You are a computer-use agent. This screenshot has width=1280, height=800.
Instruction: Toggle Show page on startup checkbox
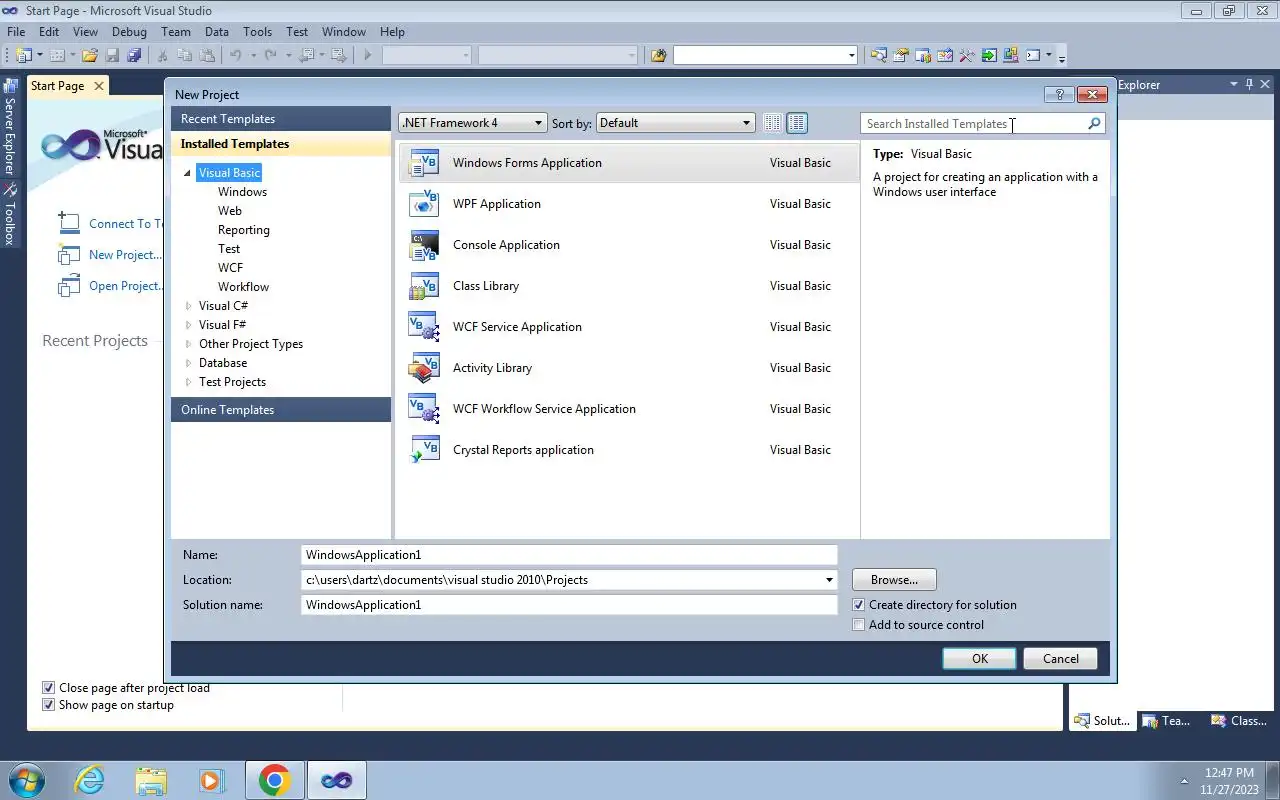pos(48,705)
